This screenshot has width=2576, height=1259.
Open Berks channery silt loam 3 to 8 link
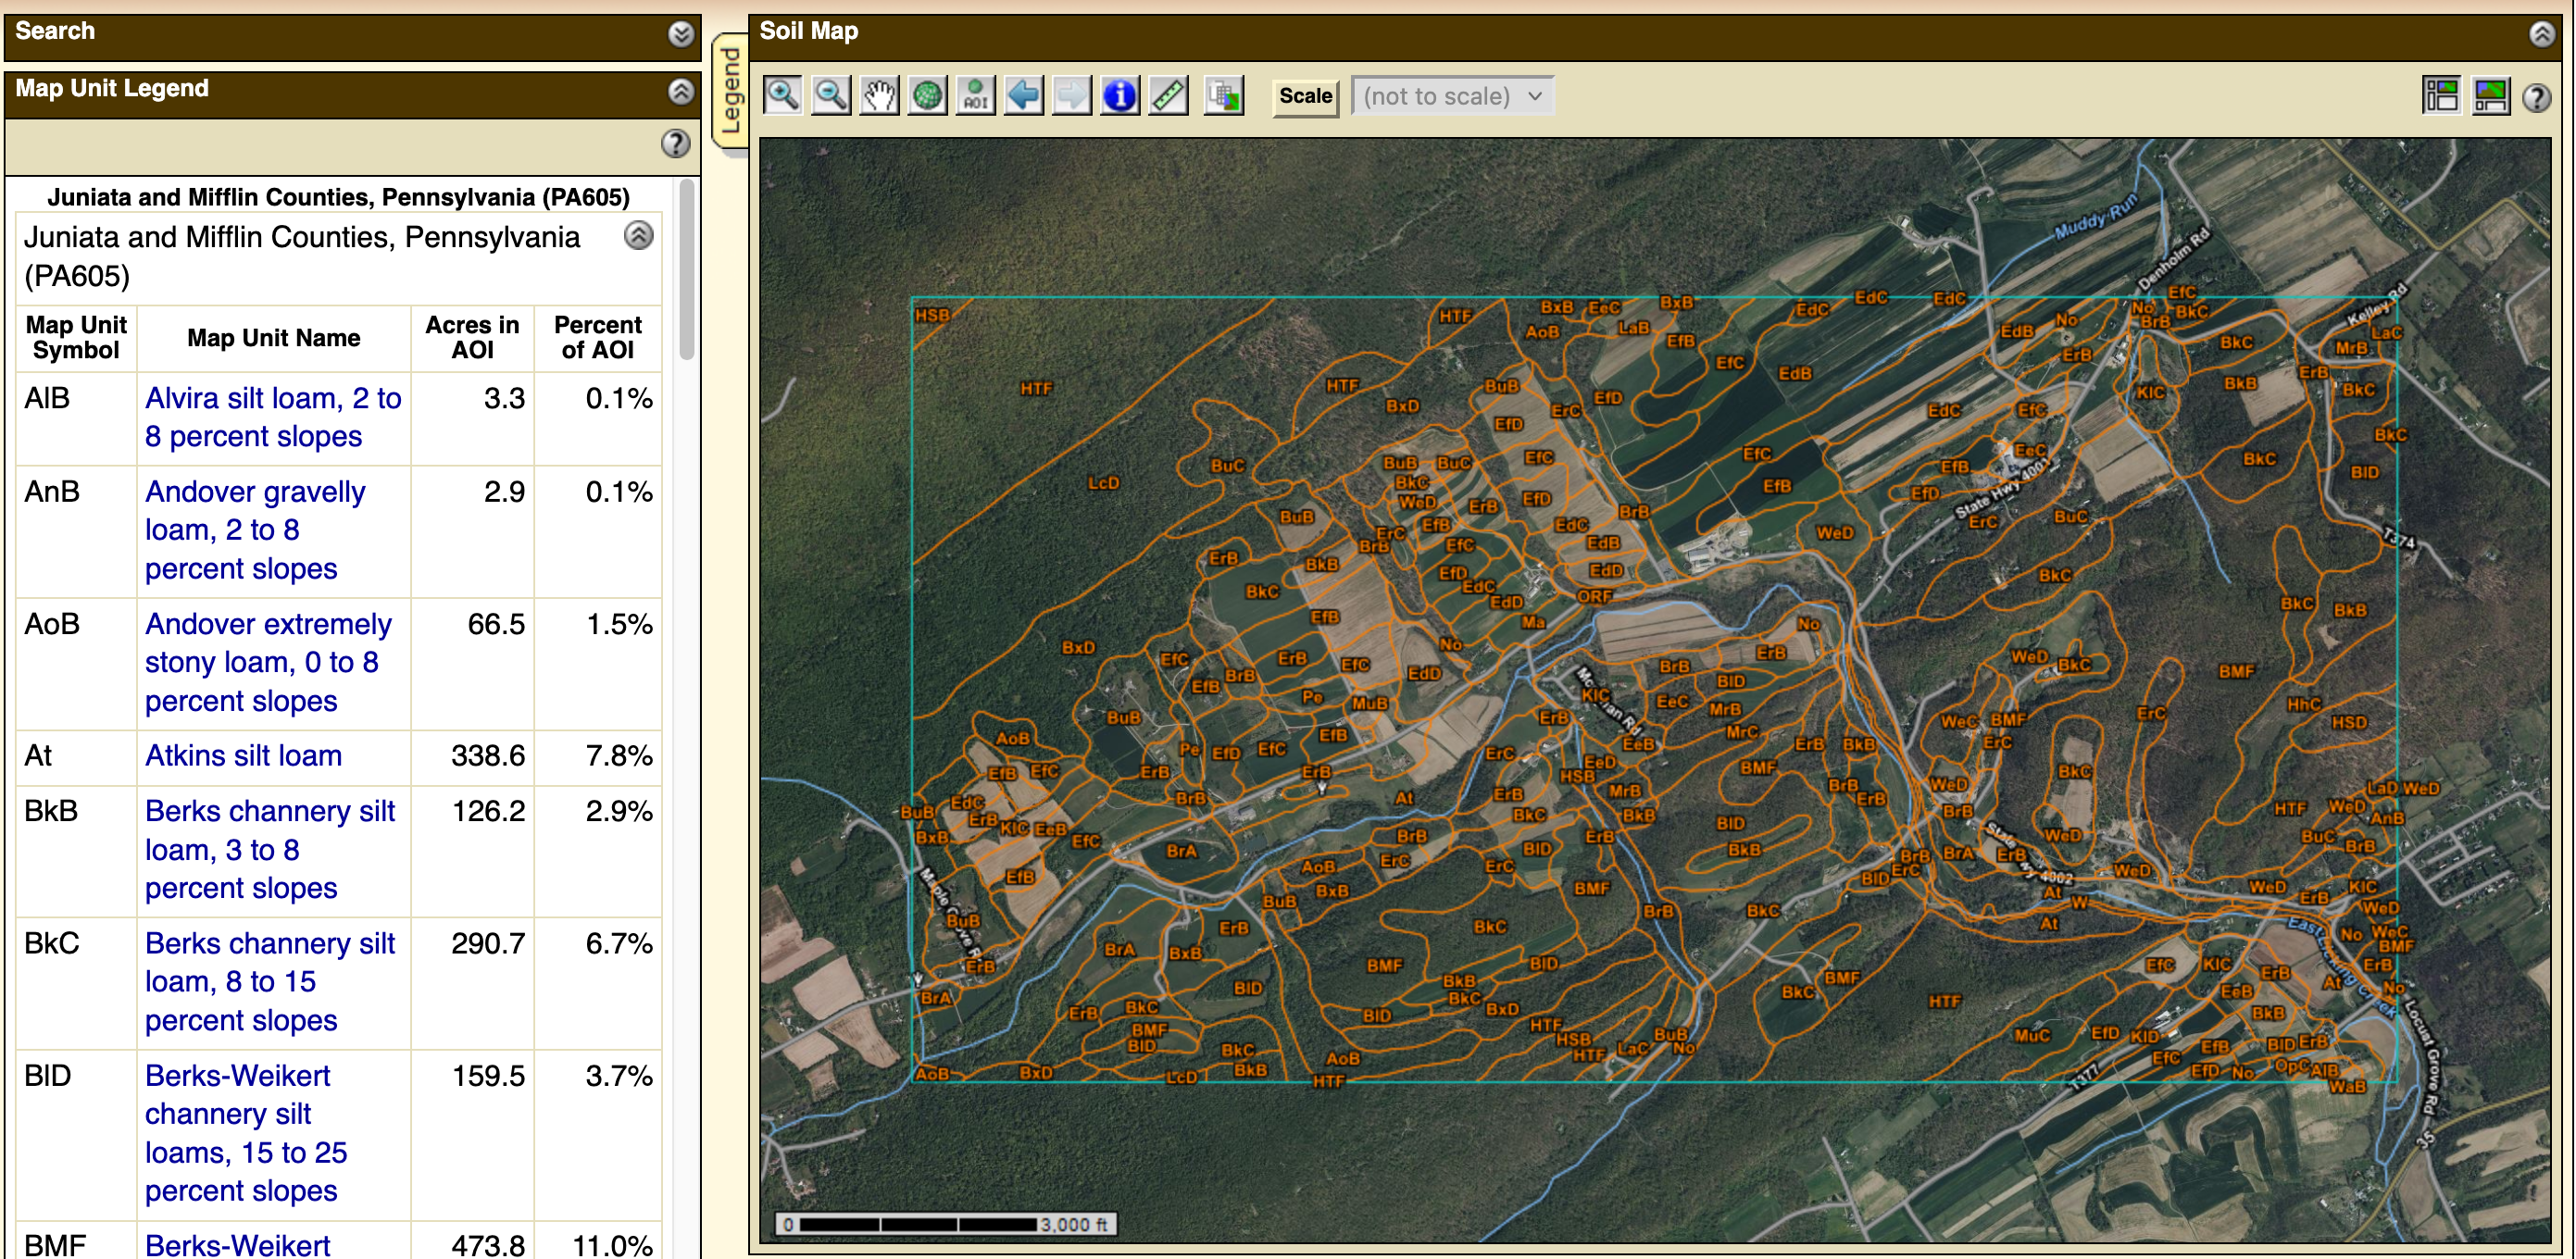click(270, 849)
